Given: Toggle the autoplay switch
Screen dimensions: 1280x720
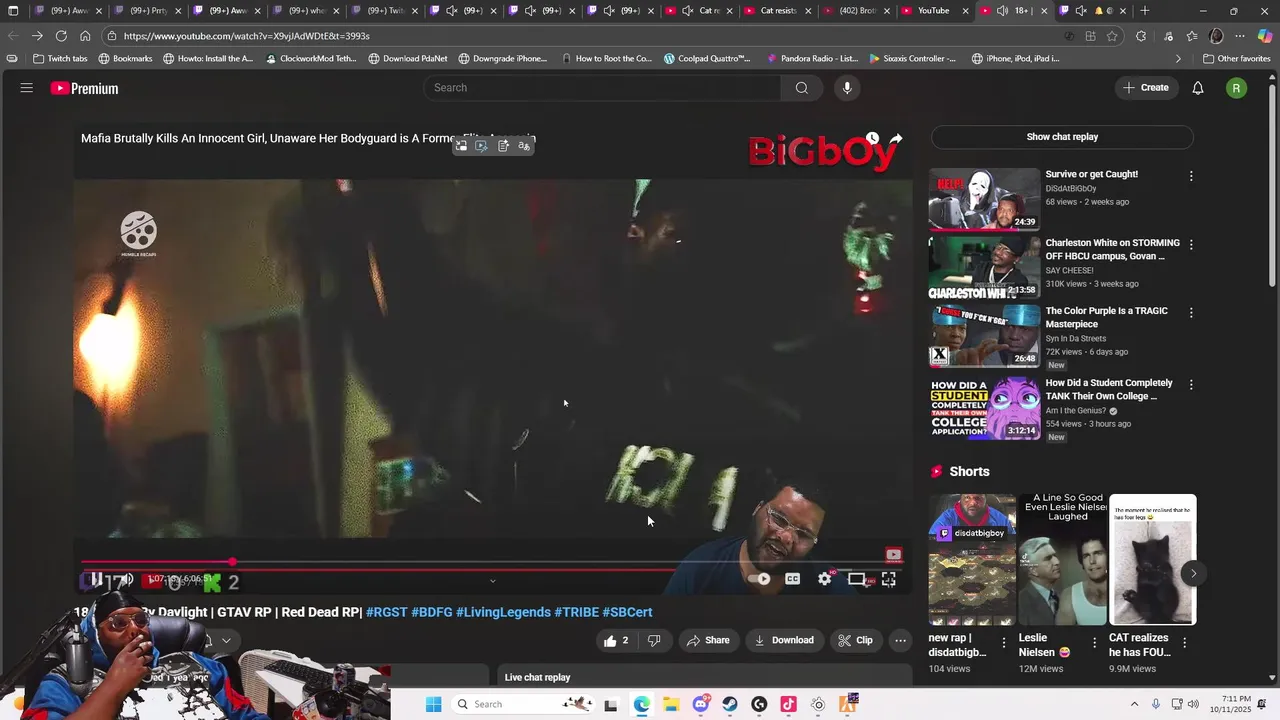Looking at the screenshot, I should [x=760, y=579].
